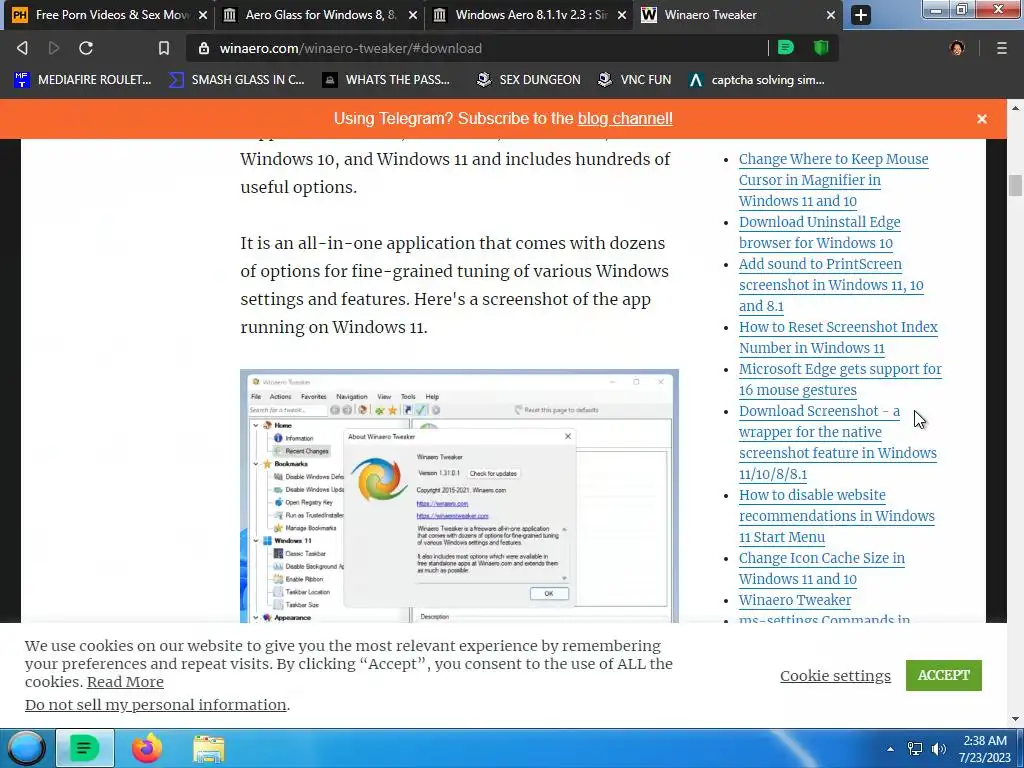This screenshot has width=1024, height=768.
Task: Open MEDIAFIRE ROULET... bookmark
Action: coord(82,80)
